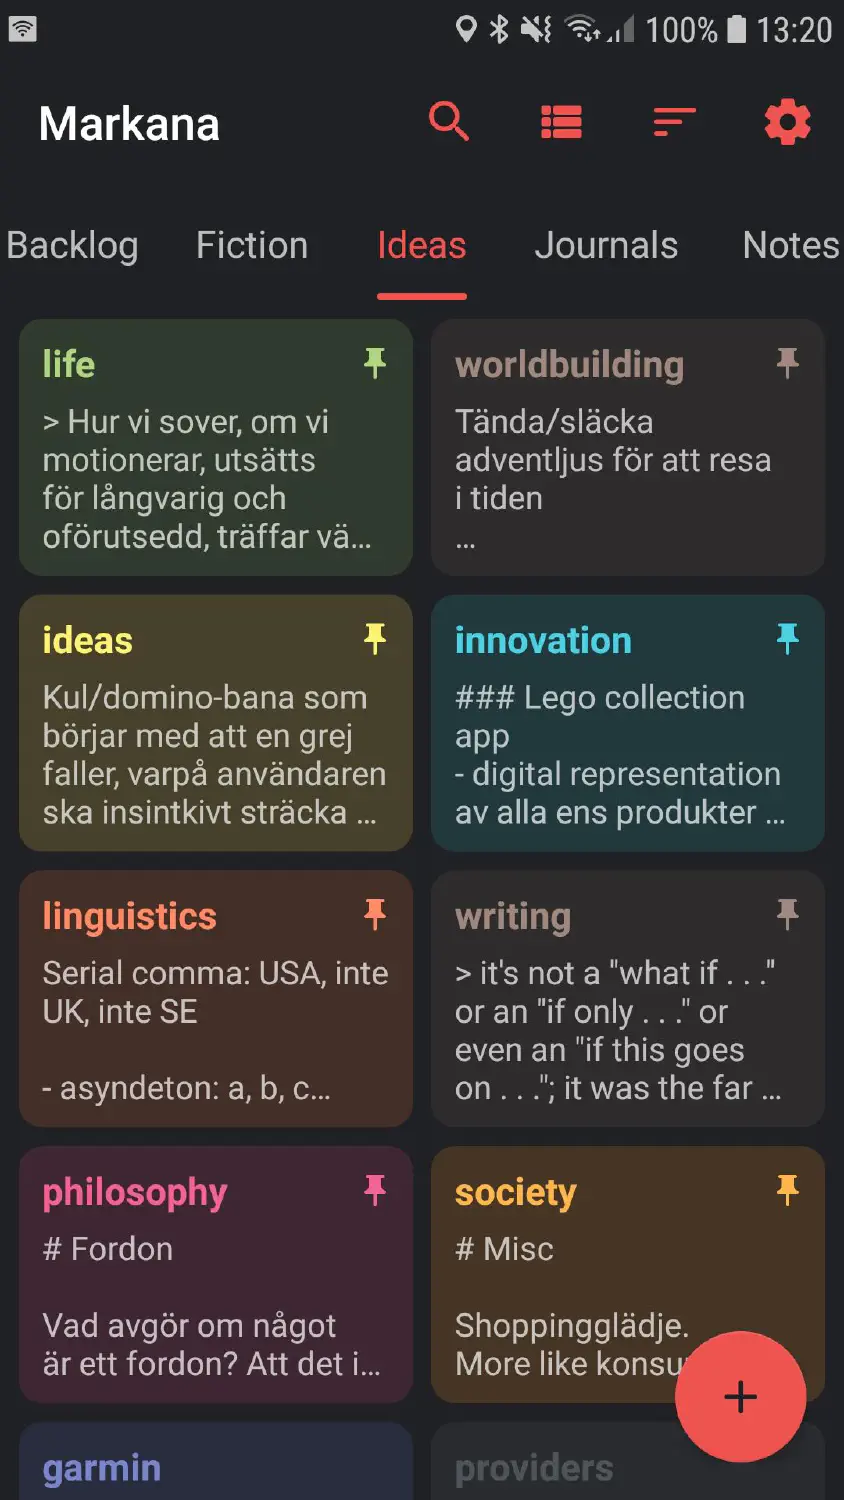Viewport: 844px width, 1500px height.
Task: Open the linguistics note about serial comma
Action: [216, 999]
